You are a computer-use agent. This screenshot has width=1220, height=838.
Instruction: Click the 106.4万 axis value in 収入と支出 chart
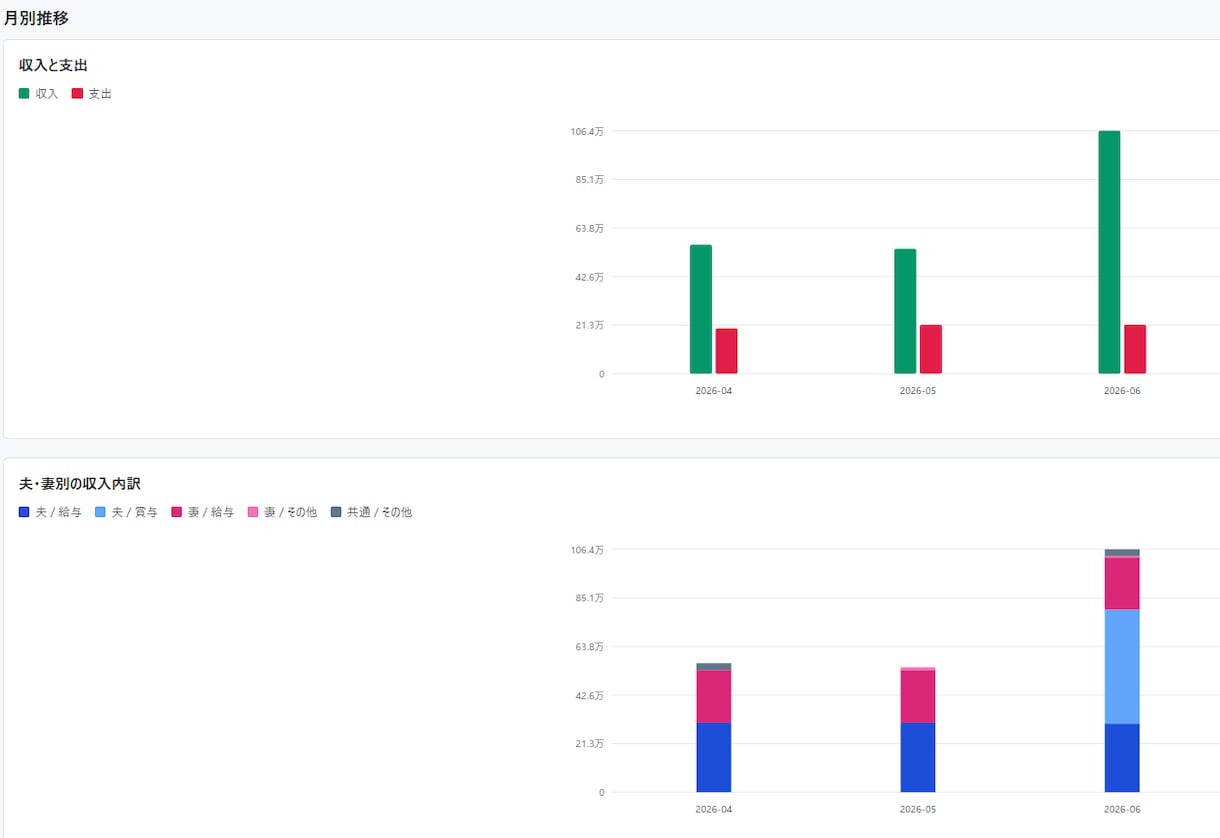[587, 131]
